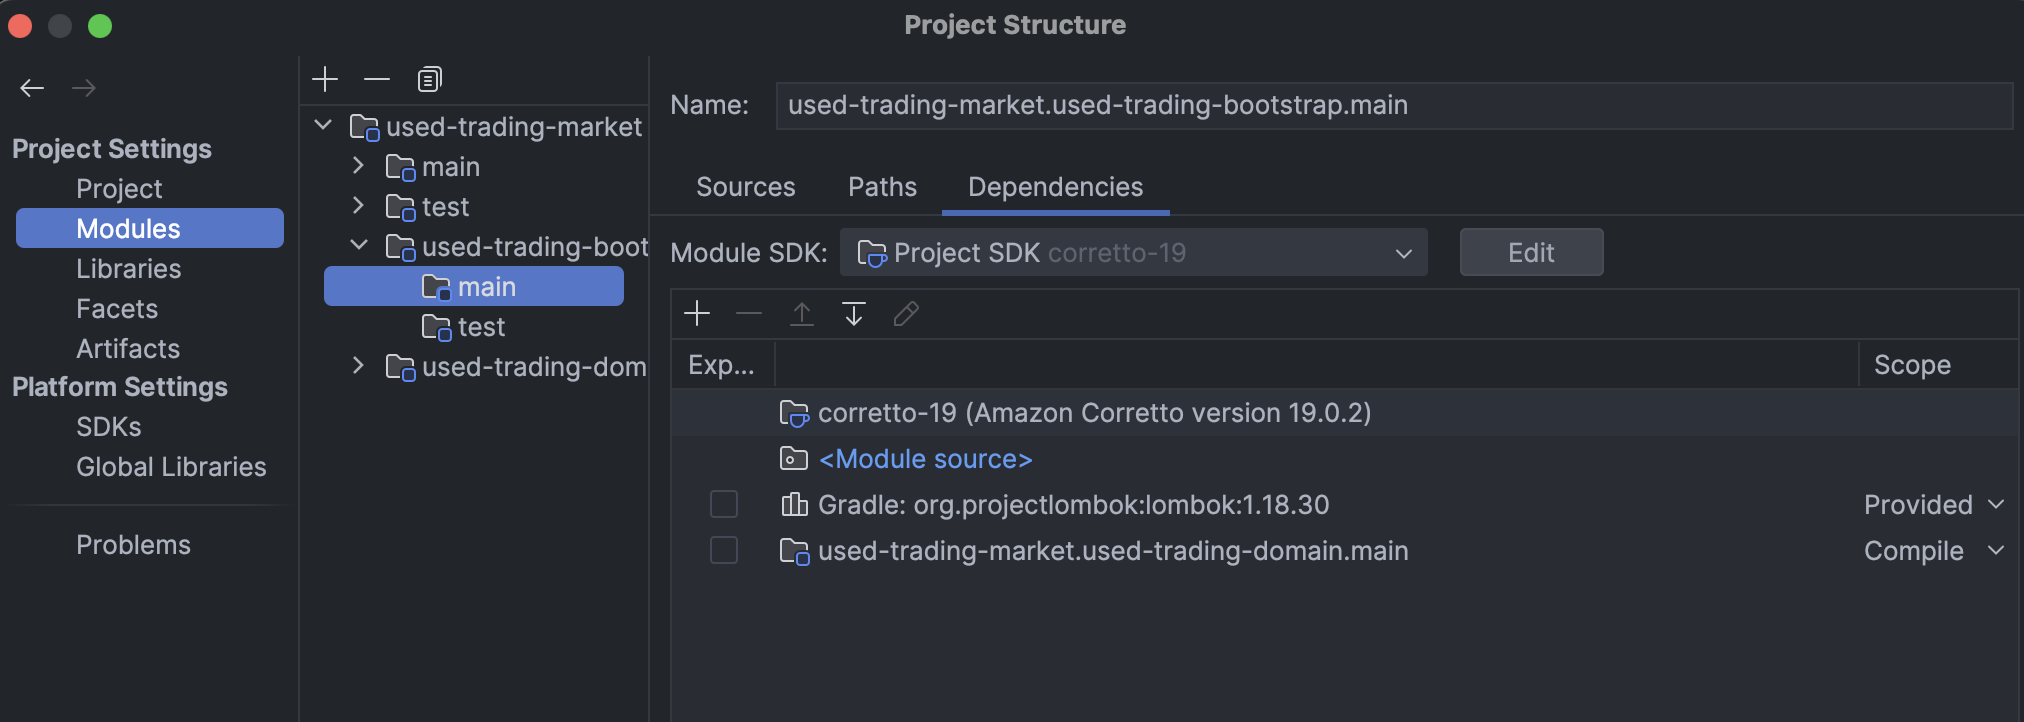Move the dependency up with arrow icon

[x=802, y=314]
